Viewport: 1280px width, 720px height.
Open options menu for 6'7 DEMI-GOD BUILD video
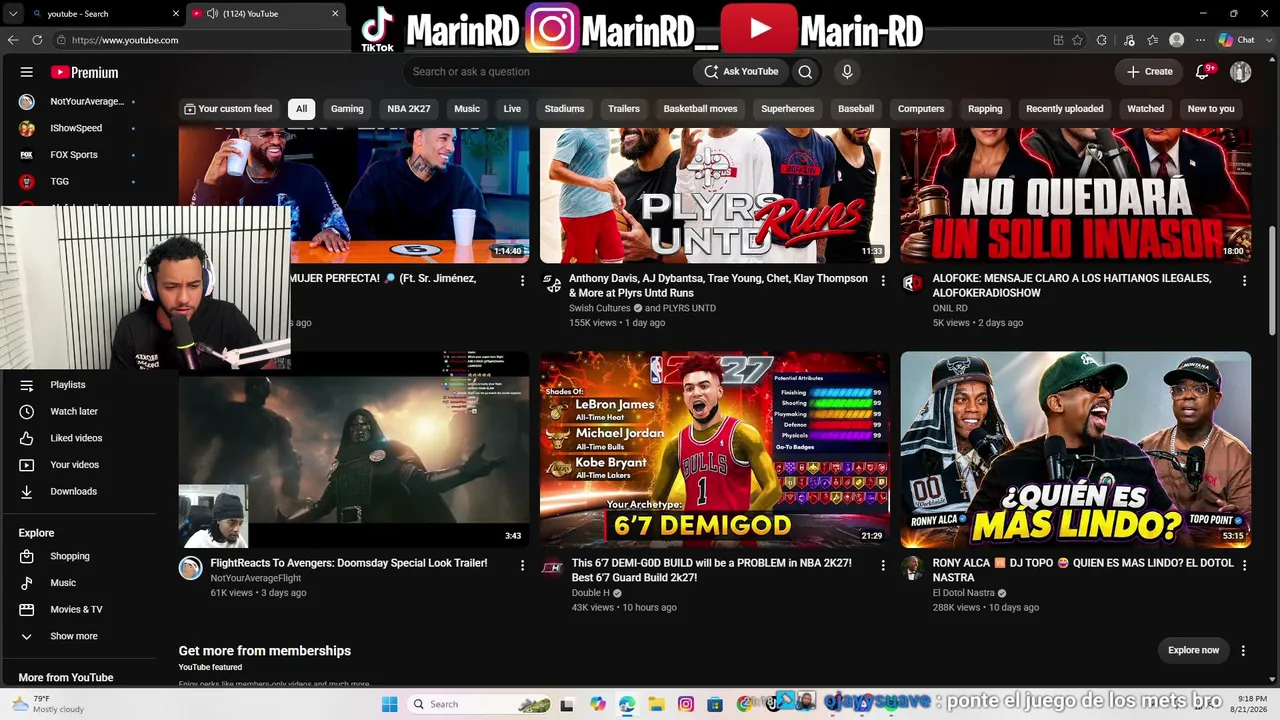click(x=882, y=566)
